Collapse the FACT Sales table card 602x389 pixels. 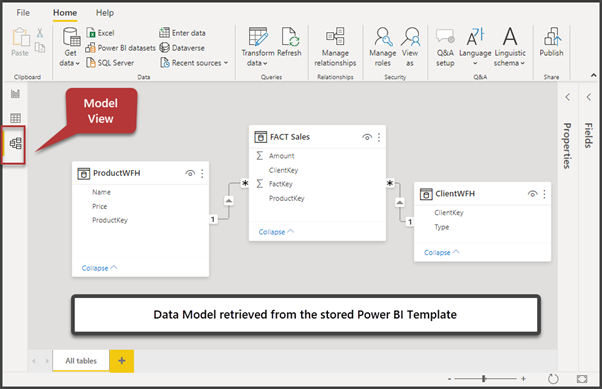(x=276, y=232)
